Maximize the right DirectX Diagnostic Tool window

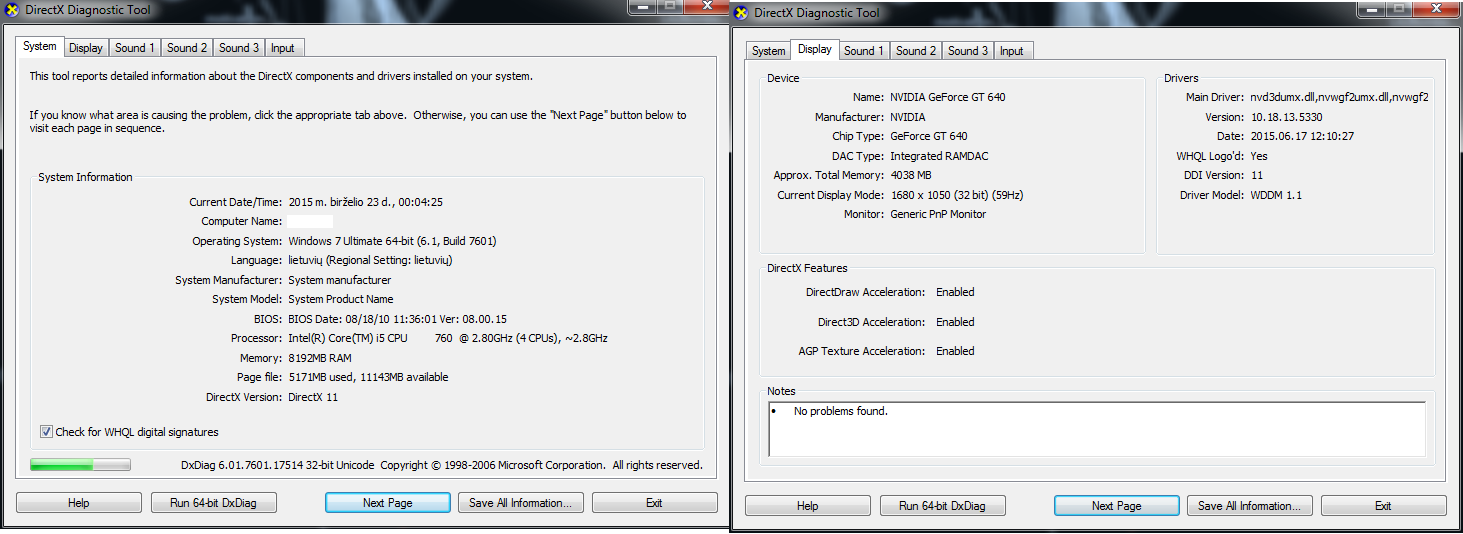pyautogui.click(x=1398, y=8)
